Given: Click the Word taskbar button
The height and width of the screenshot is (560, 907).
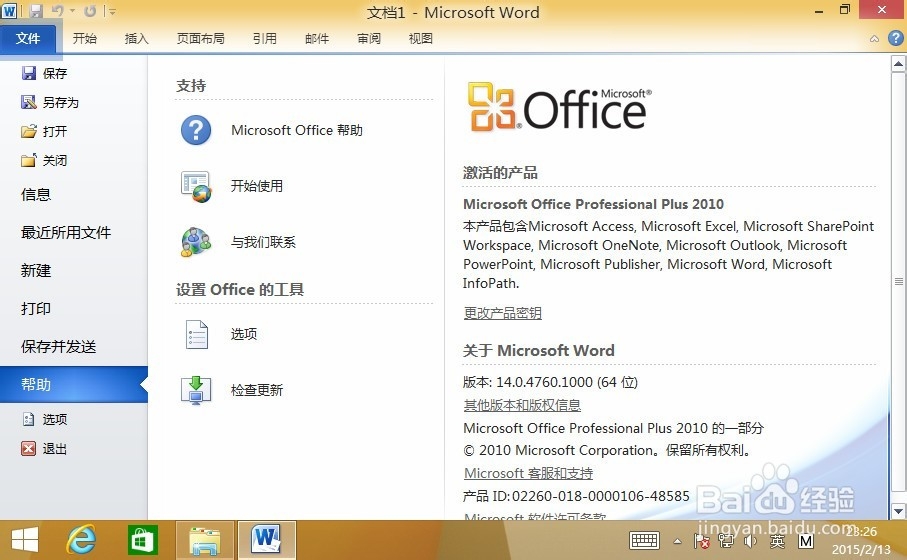Looking at the screenshot, I should pos(266,540).
